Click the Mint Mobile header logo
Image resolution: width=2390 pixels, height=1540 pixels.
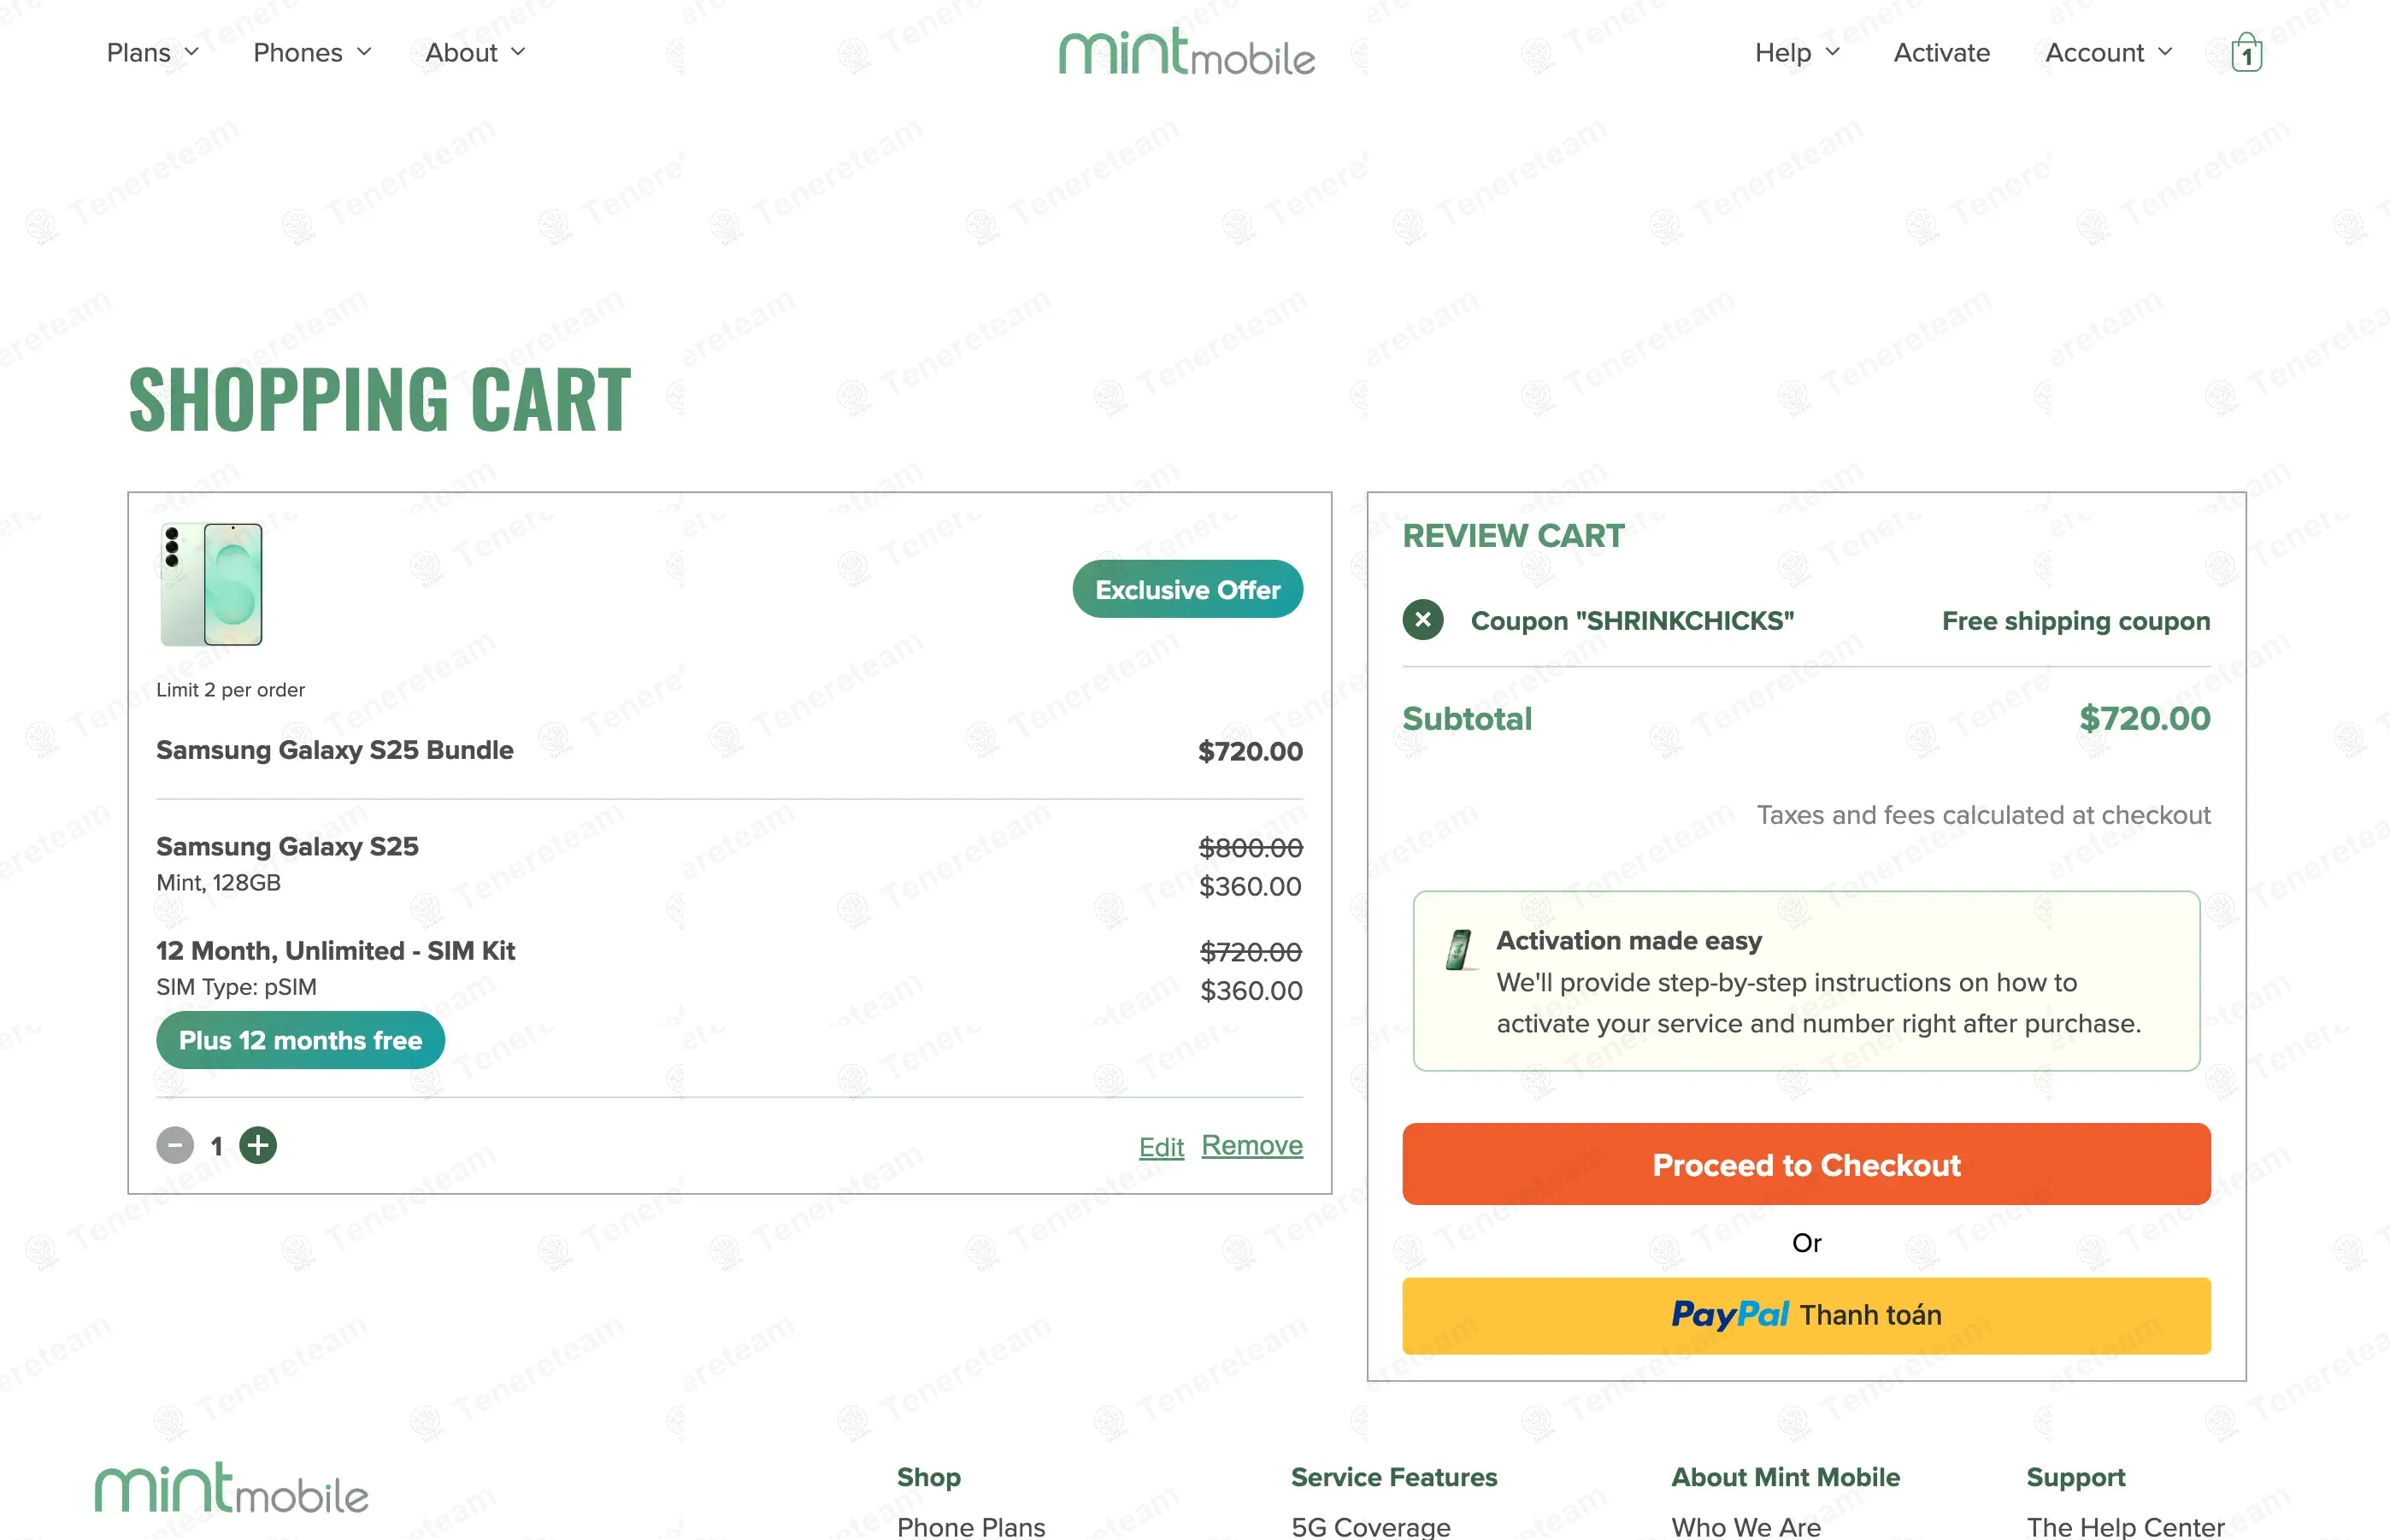point(1187,52)
